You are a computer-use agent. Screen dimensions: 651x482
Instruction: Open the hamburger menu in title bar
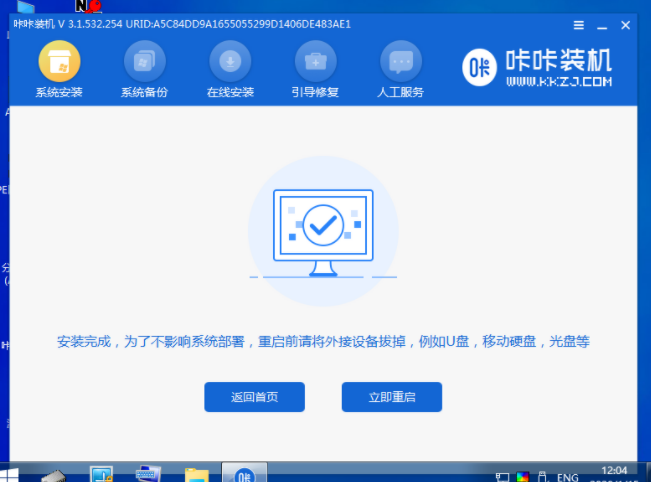pos(580,24)
